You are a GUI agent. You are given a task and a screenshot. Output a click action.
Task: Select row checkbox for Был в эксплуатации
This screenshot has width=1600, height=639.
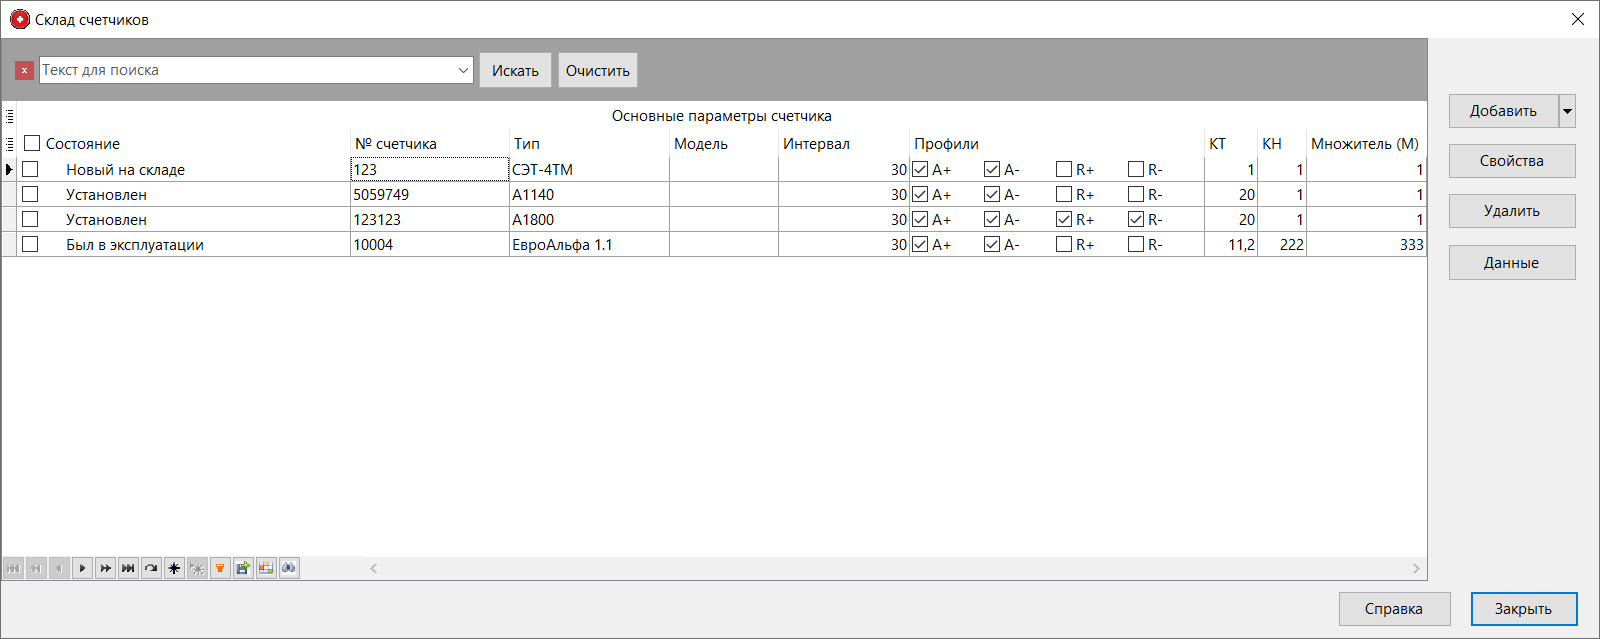tap(30, 244)
